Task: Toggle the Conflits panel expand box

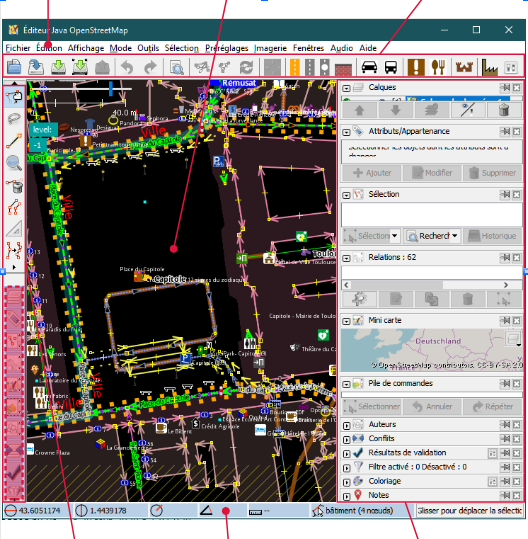Action: [346, 440]
